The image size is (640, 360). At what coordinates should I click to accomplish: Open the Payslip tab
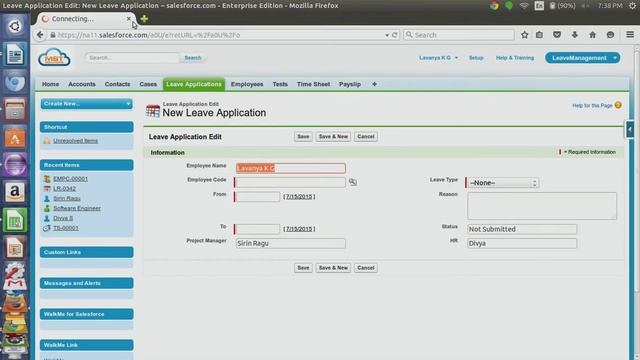tap(350, 84)
